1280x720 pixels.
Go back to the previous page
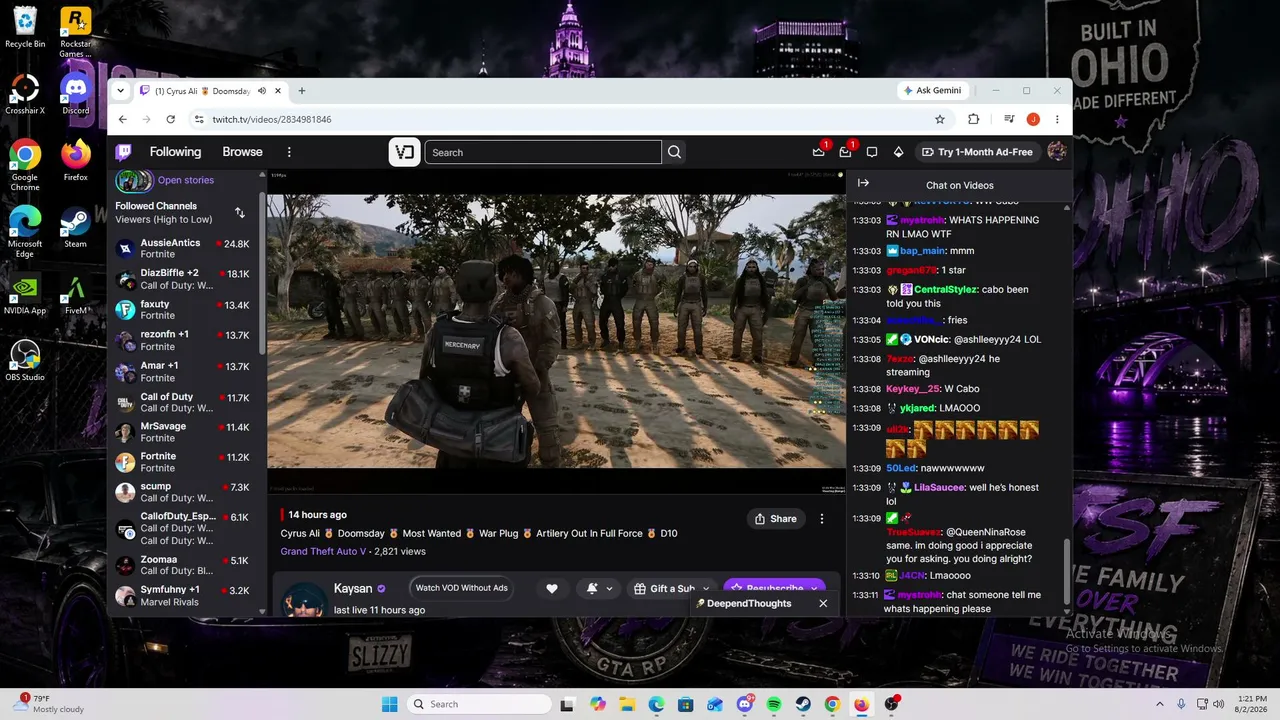[122, 119]
